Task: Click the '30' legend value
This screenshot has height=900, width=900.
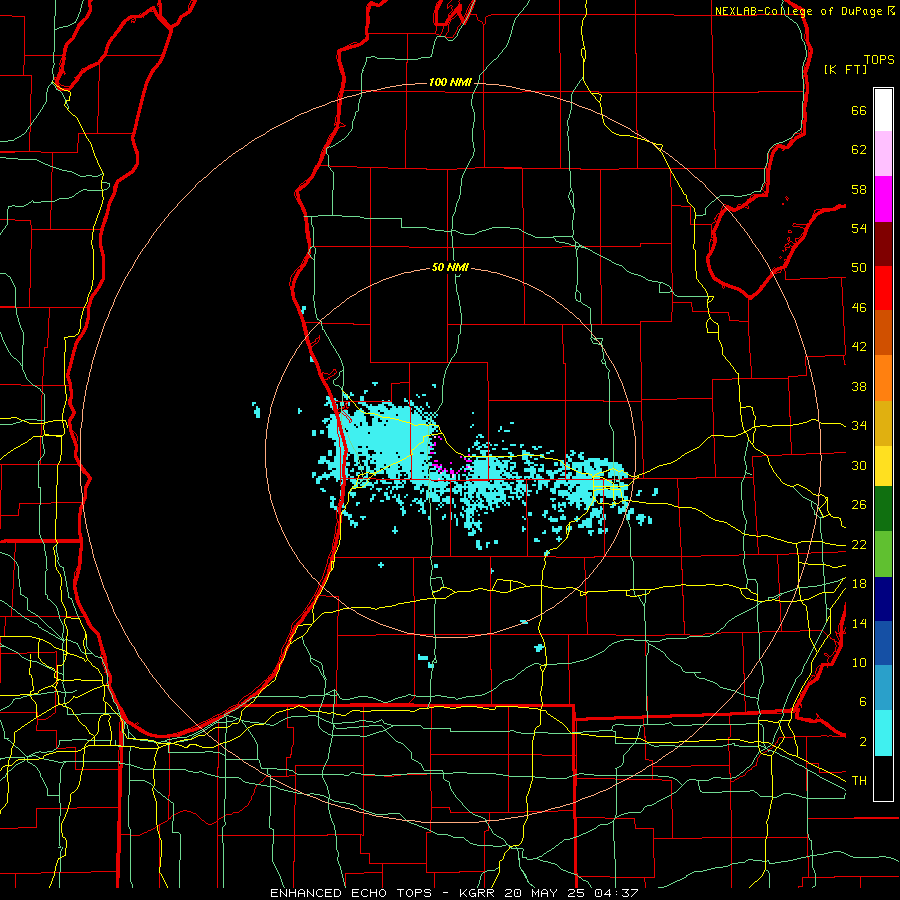Action: click(x=859, y=465)
